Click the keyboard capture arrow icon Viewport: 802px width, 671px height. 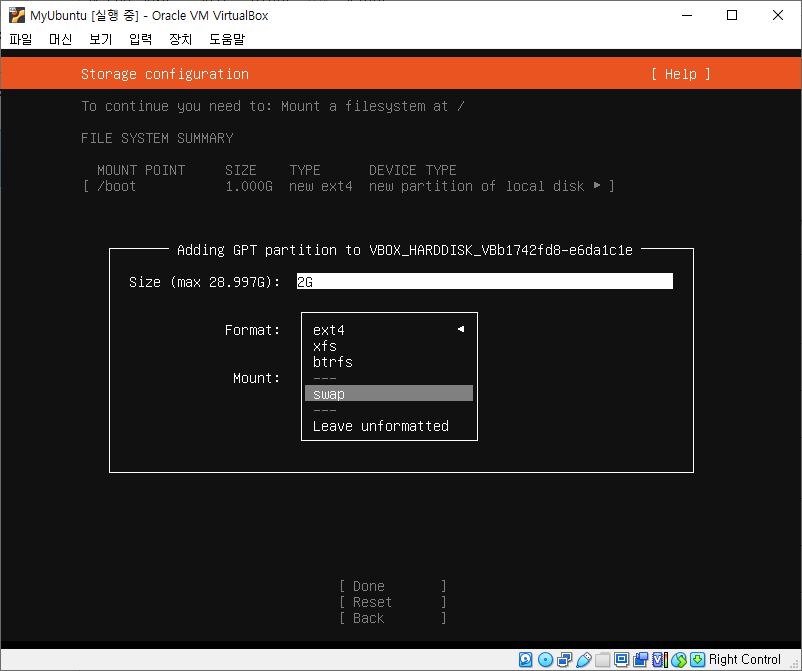(x=697, y=659)
